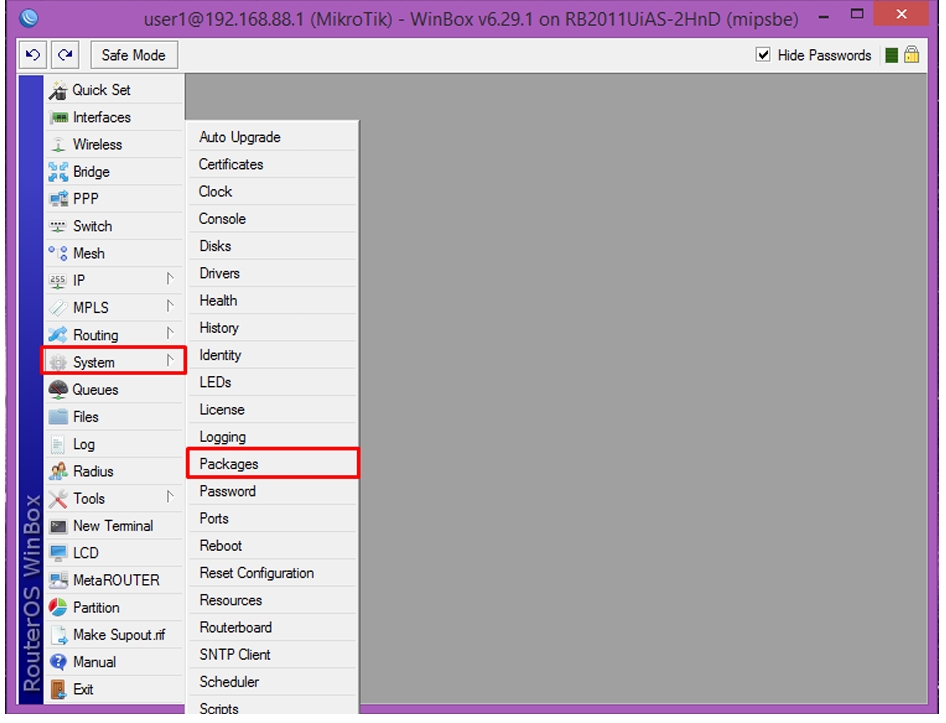Expand the IP submenu arrow
946x723 pixels.
pyautogui.click(x=170, y=279)
